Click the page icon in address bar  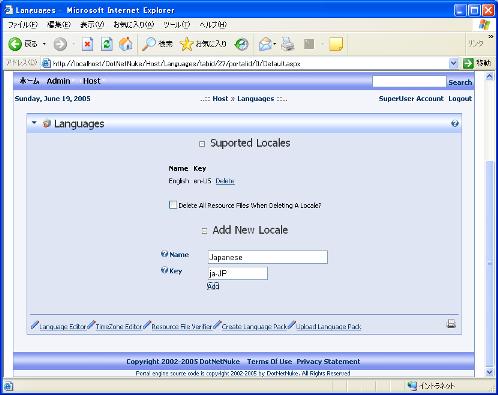[x=46, y=63]
